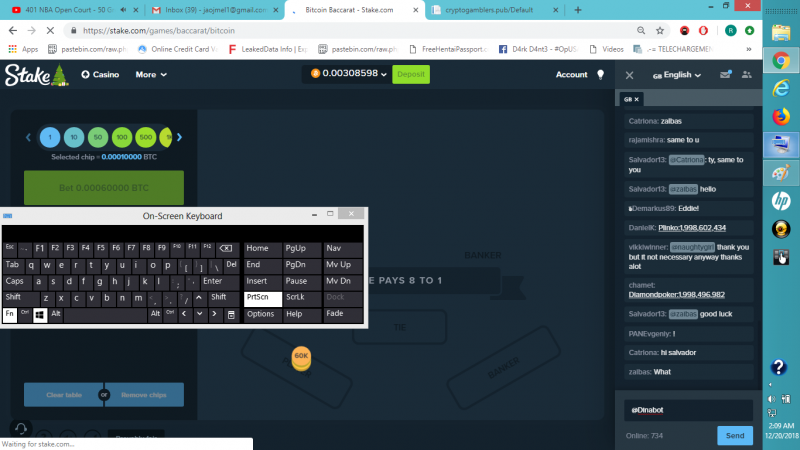Open a new browser tab

click(x=578, y=10)
